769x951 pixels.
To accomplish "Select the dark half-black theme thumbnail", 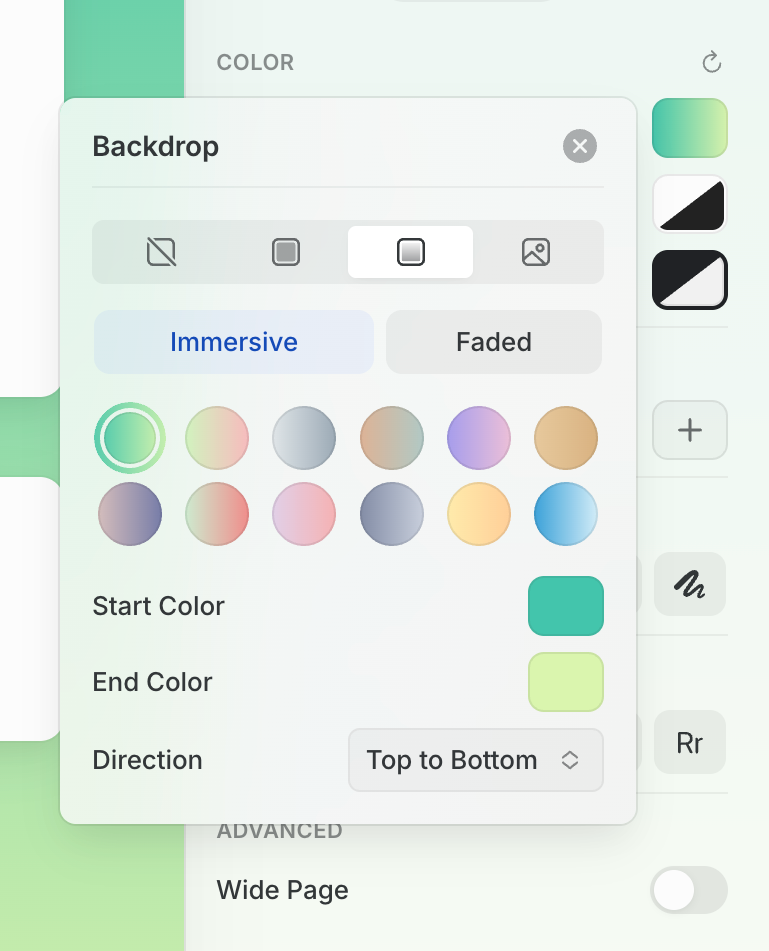I will pos(690,280).
